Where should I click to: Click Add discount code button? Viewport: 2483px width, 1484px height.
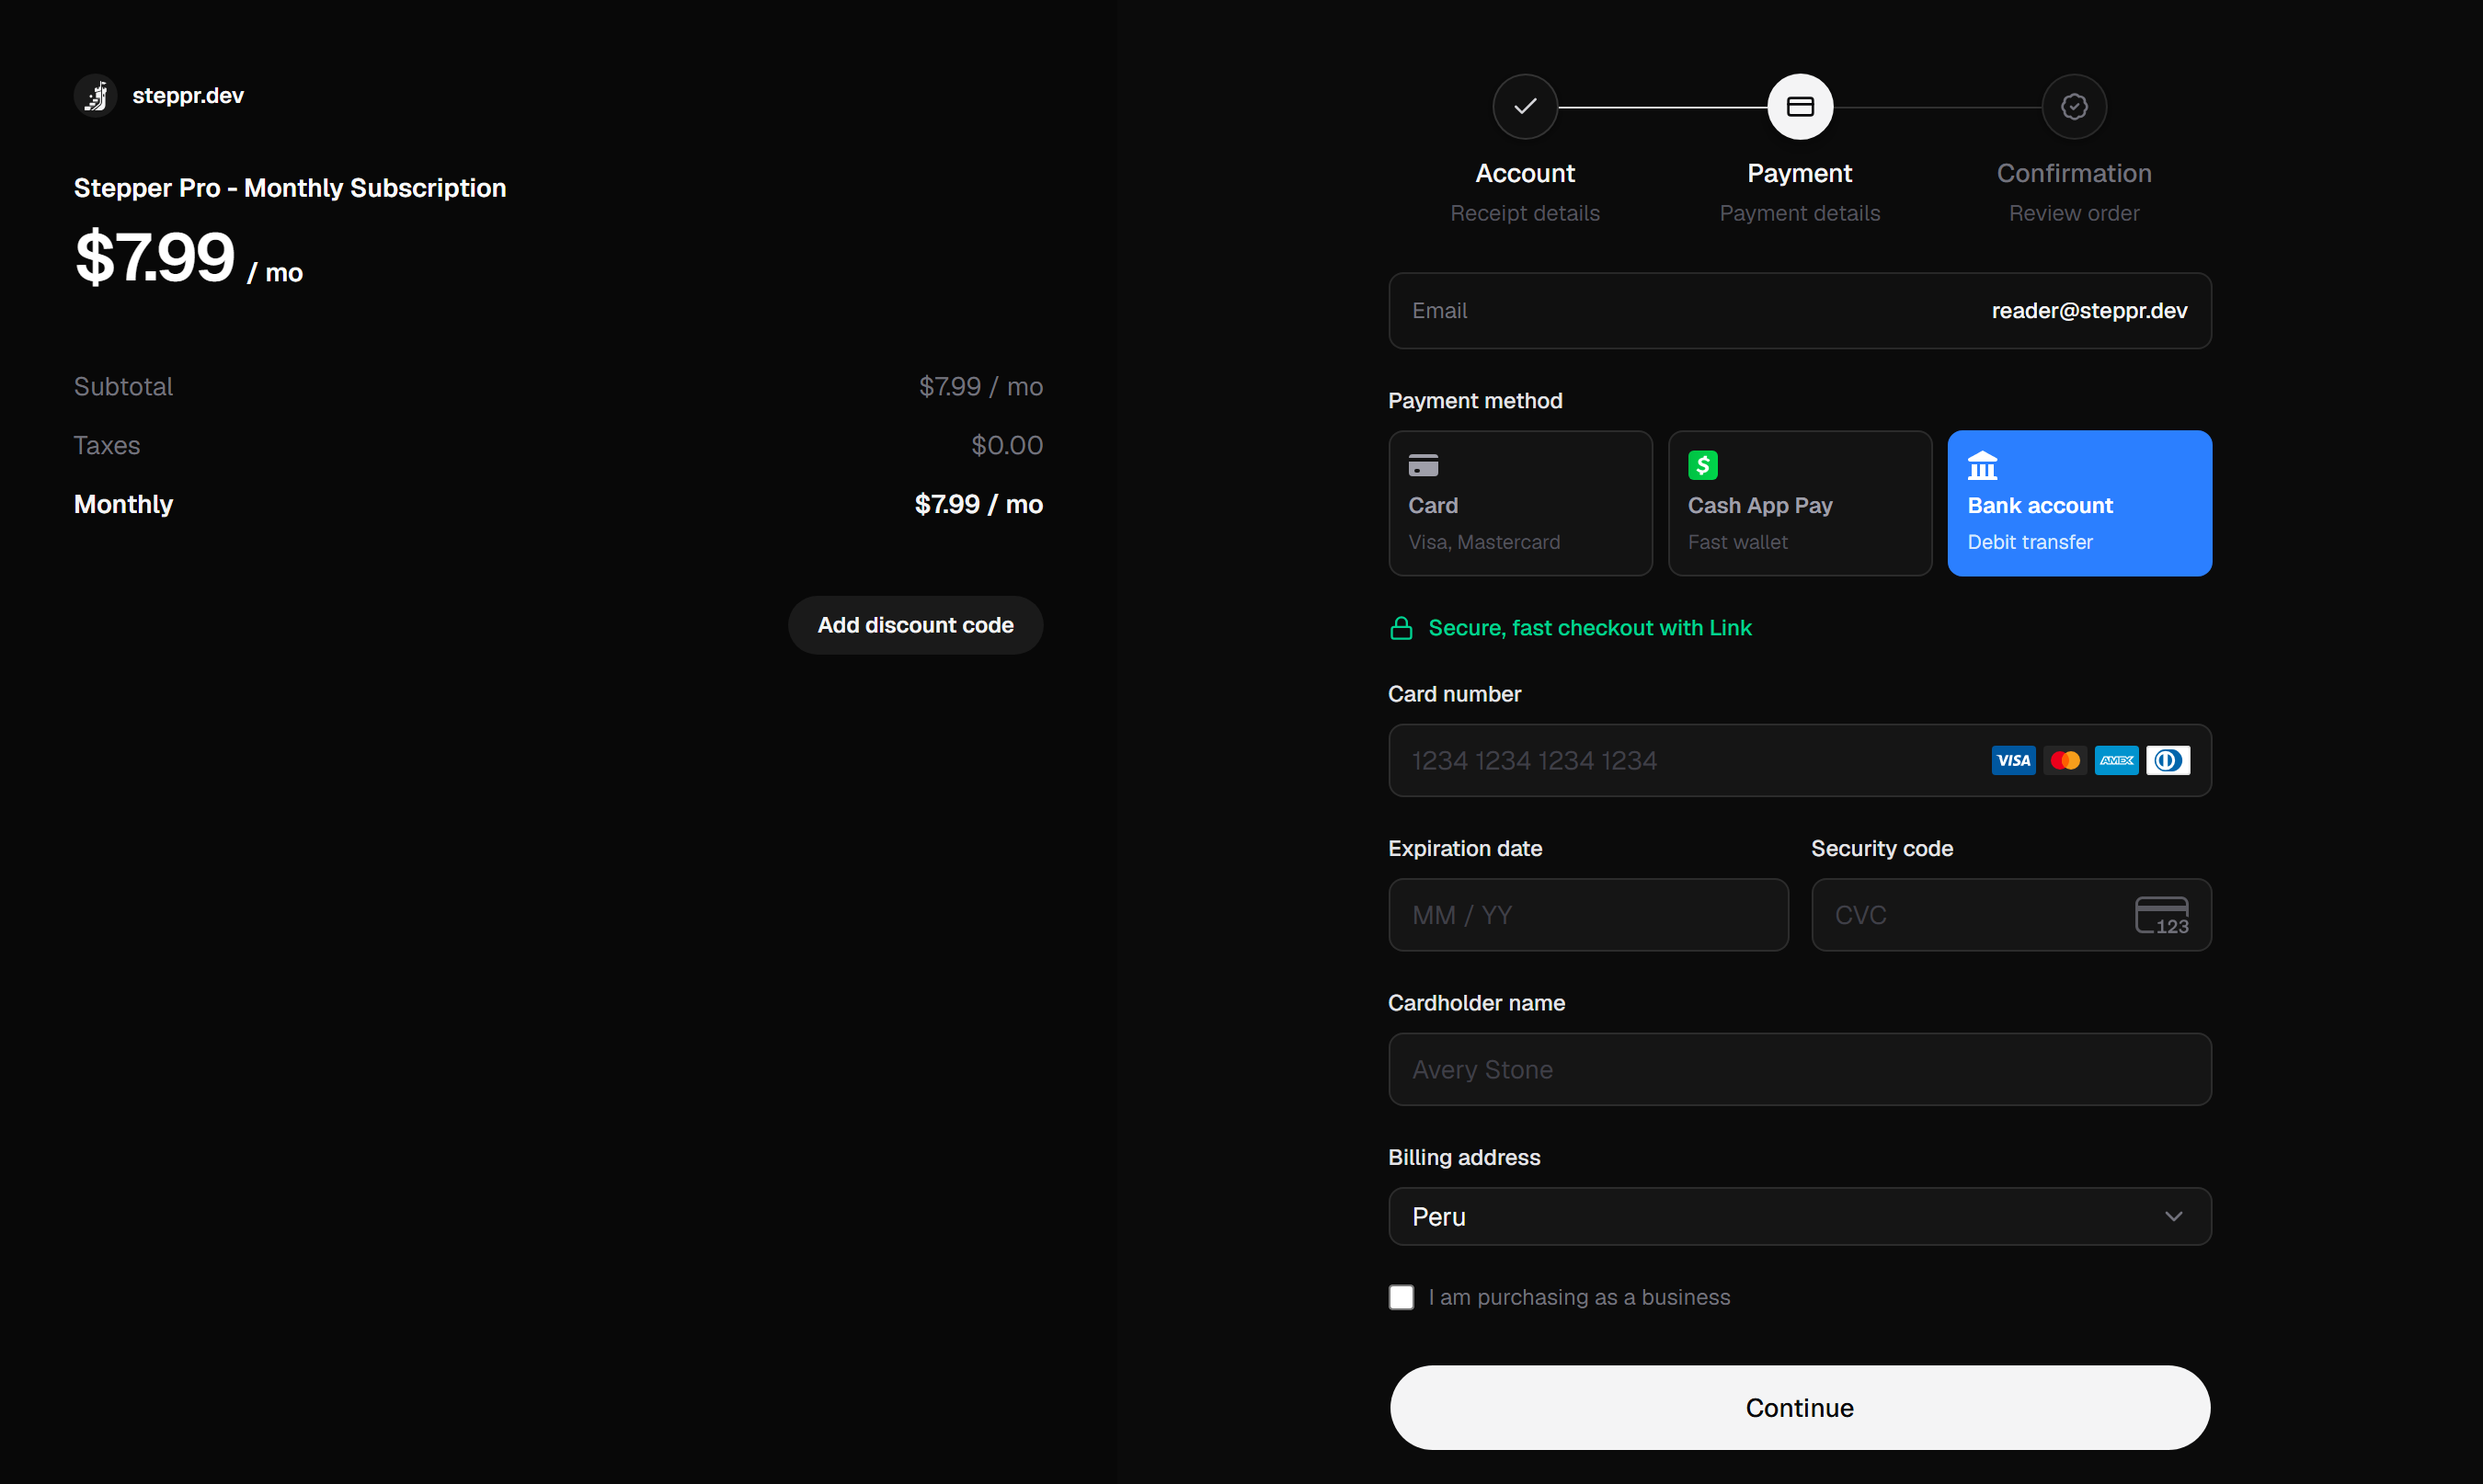(x=915, y=625)
